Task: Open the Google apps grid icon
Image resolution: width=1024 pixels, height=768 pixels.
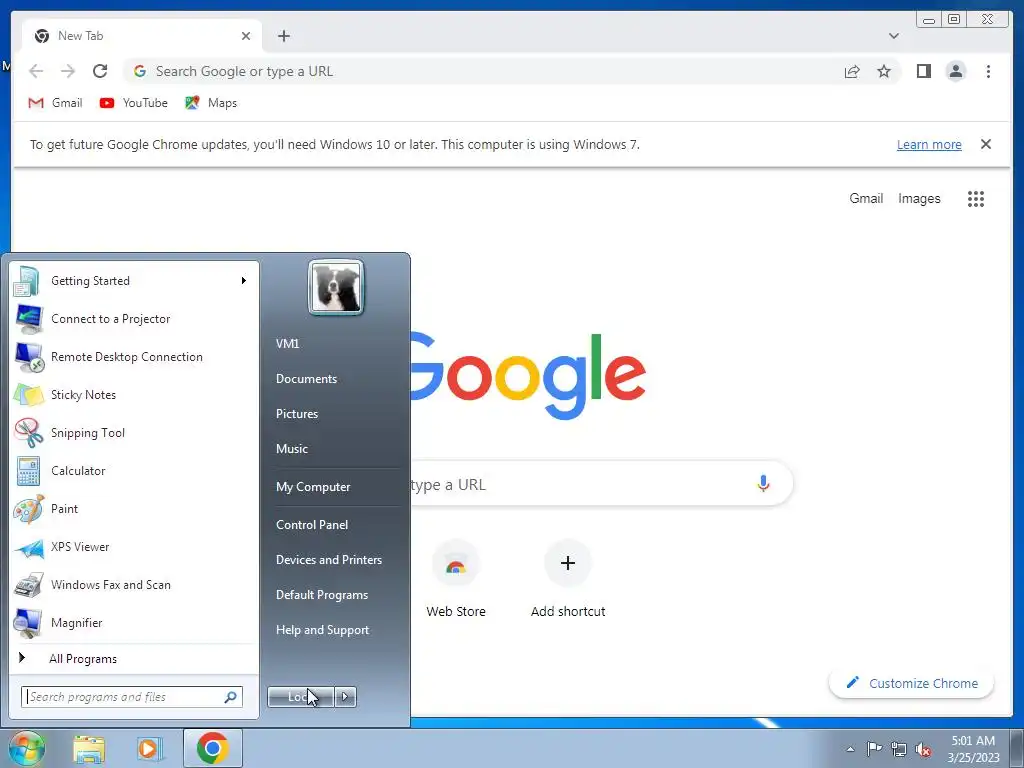Action: pyautogui.click(x=976, y=199)
